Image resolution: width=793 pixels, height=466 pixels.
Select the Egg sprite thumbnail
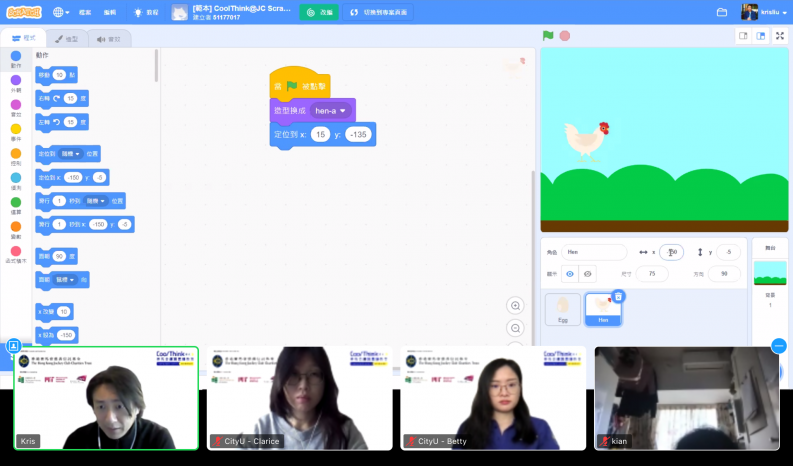pos(562,307)
